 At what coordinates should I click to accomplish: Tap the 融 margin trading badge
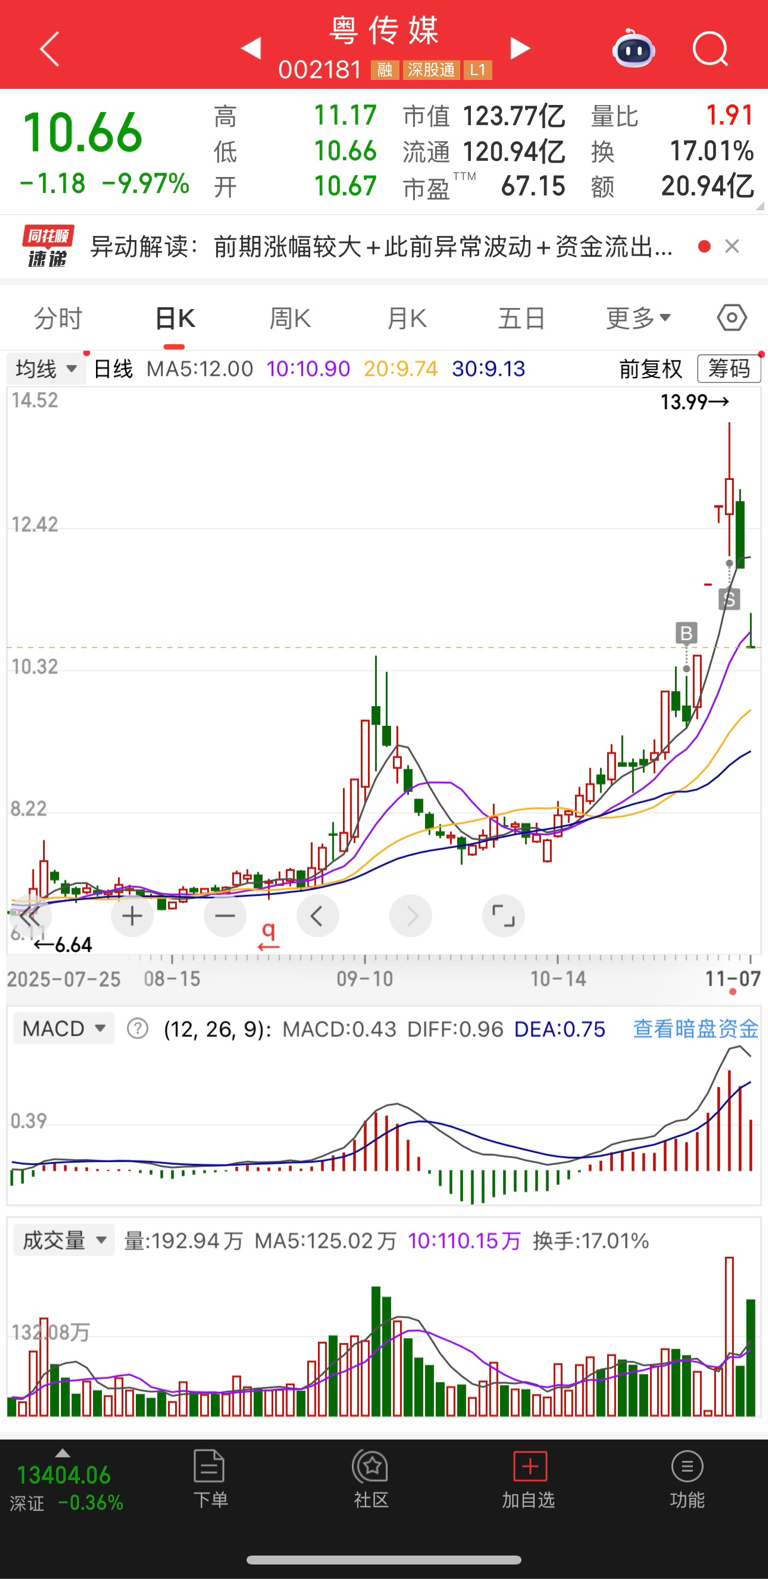[384, 70]
